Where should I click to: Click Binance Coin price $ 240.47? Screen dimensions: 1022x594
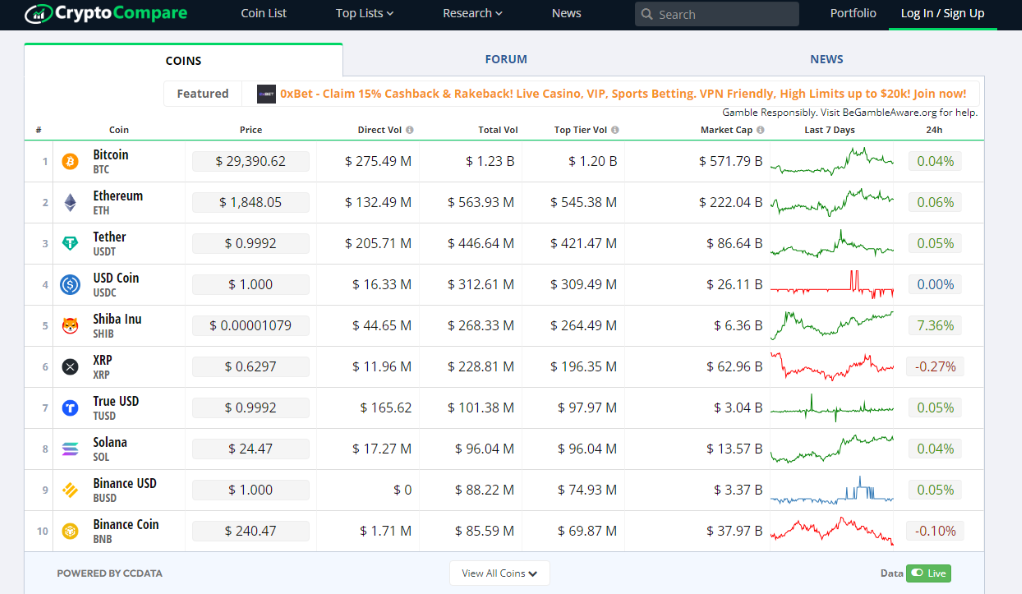(250, 531)
